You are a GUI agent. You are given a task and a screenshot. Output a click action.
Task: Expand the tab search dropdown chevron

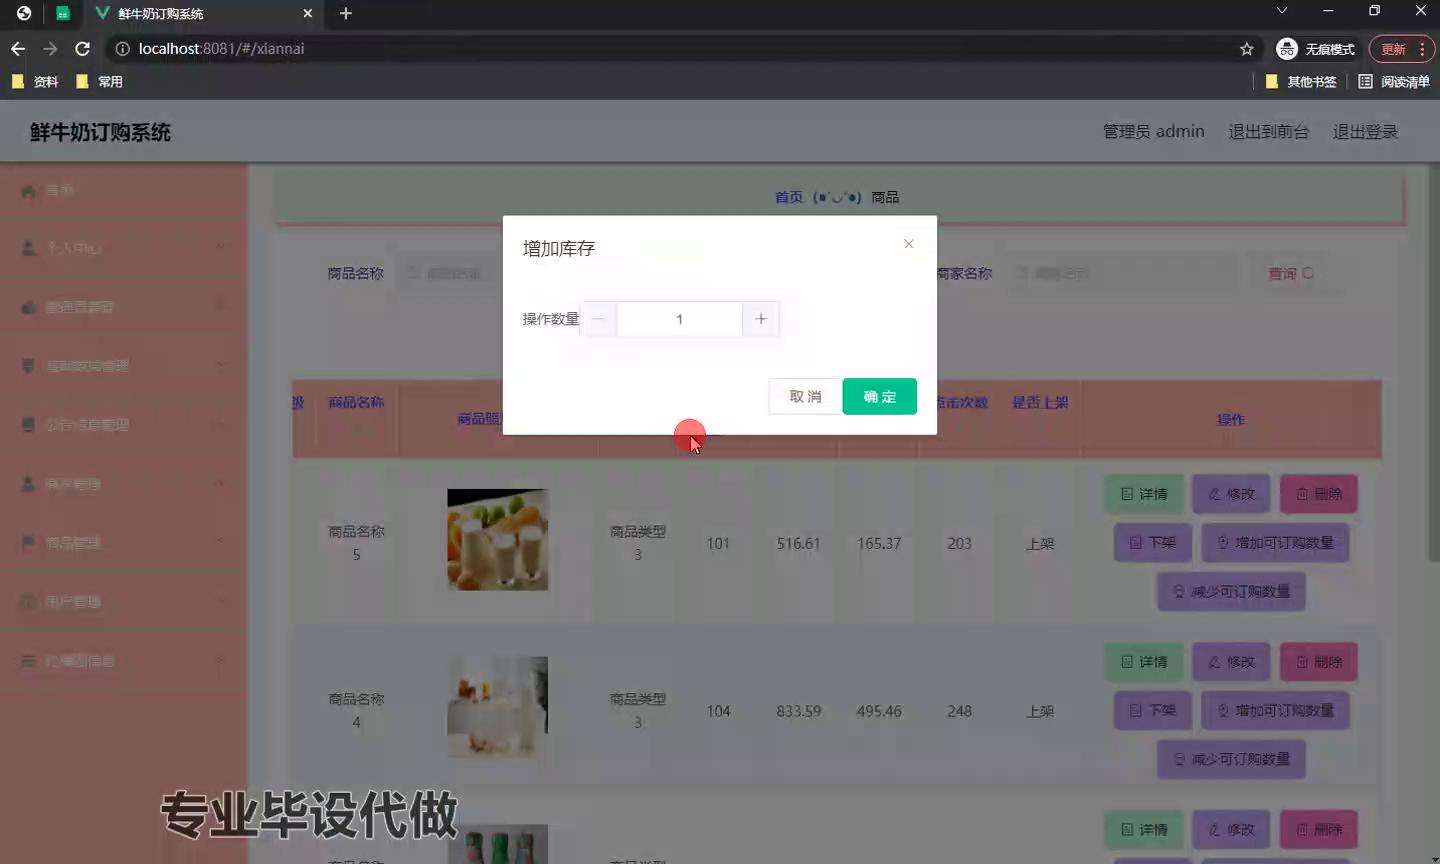pos(1282,11)
